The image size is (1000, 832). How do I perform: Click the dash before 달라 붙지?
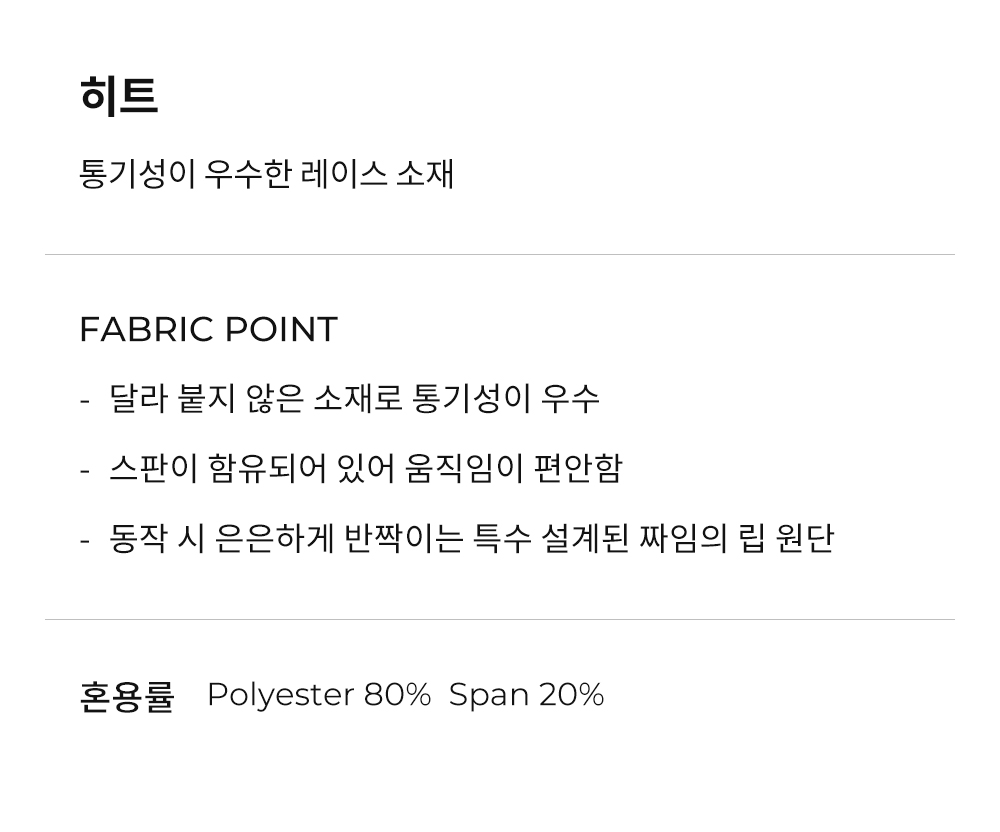click(84, 402)
